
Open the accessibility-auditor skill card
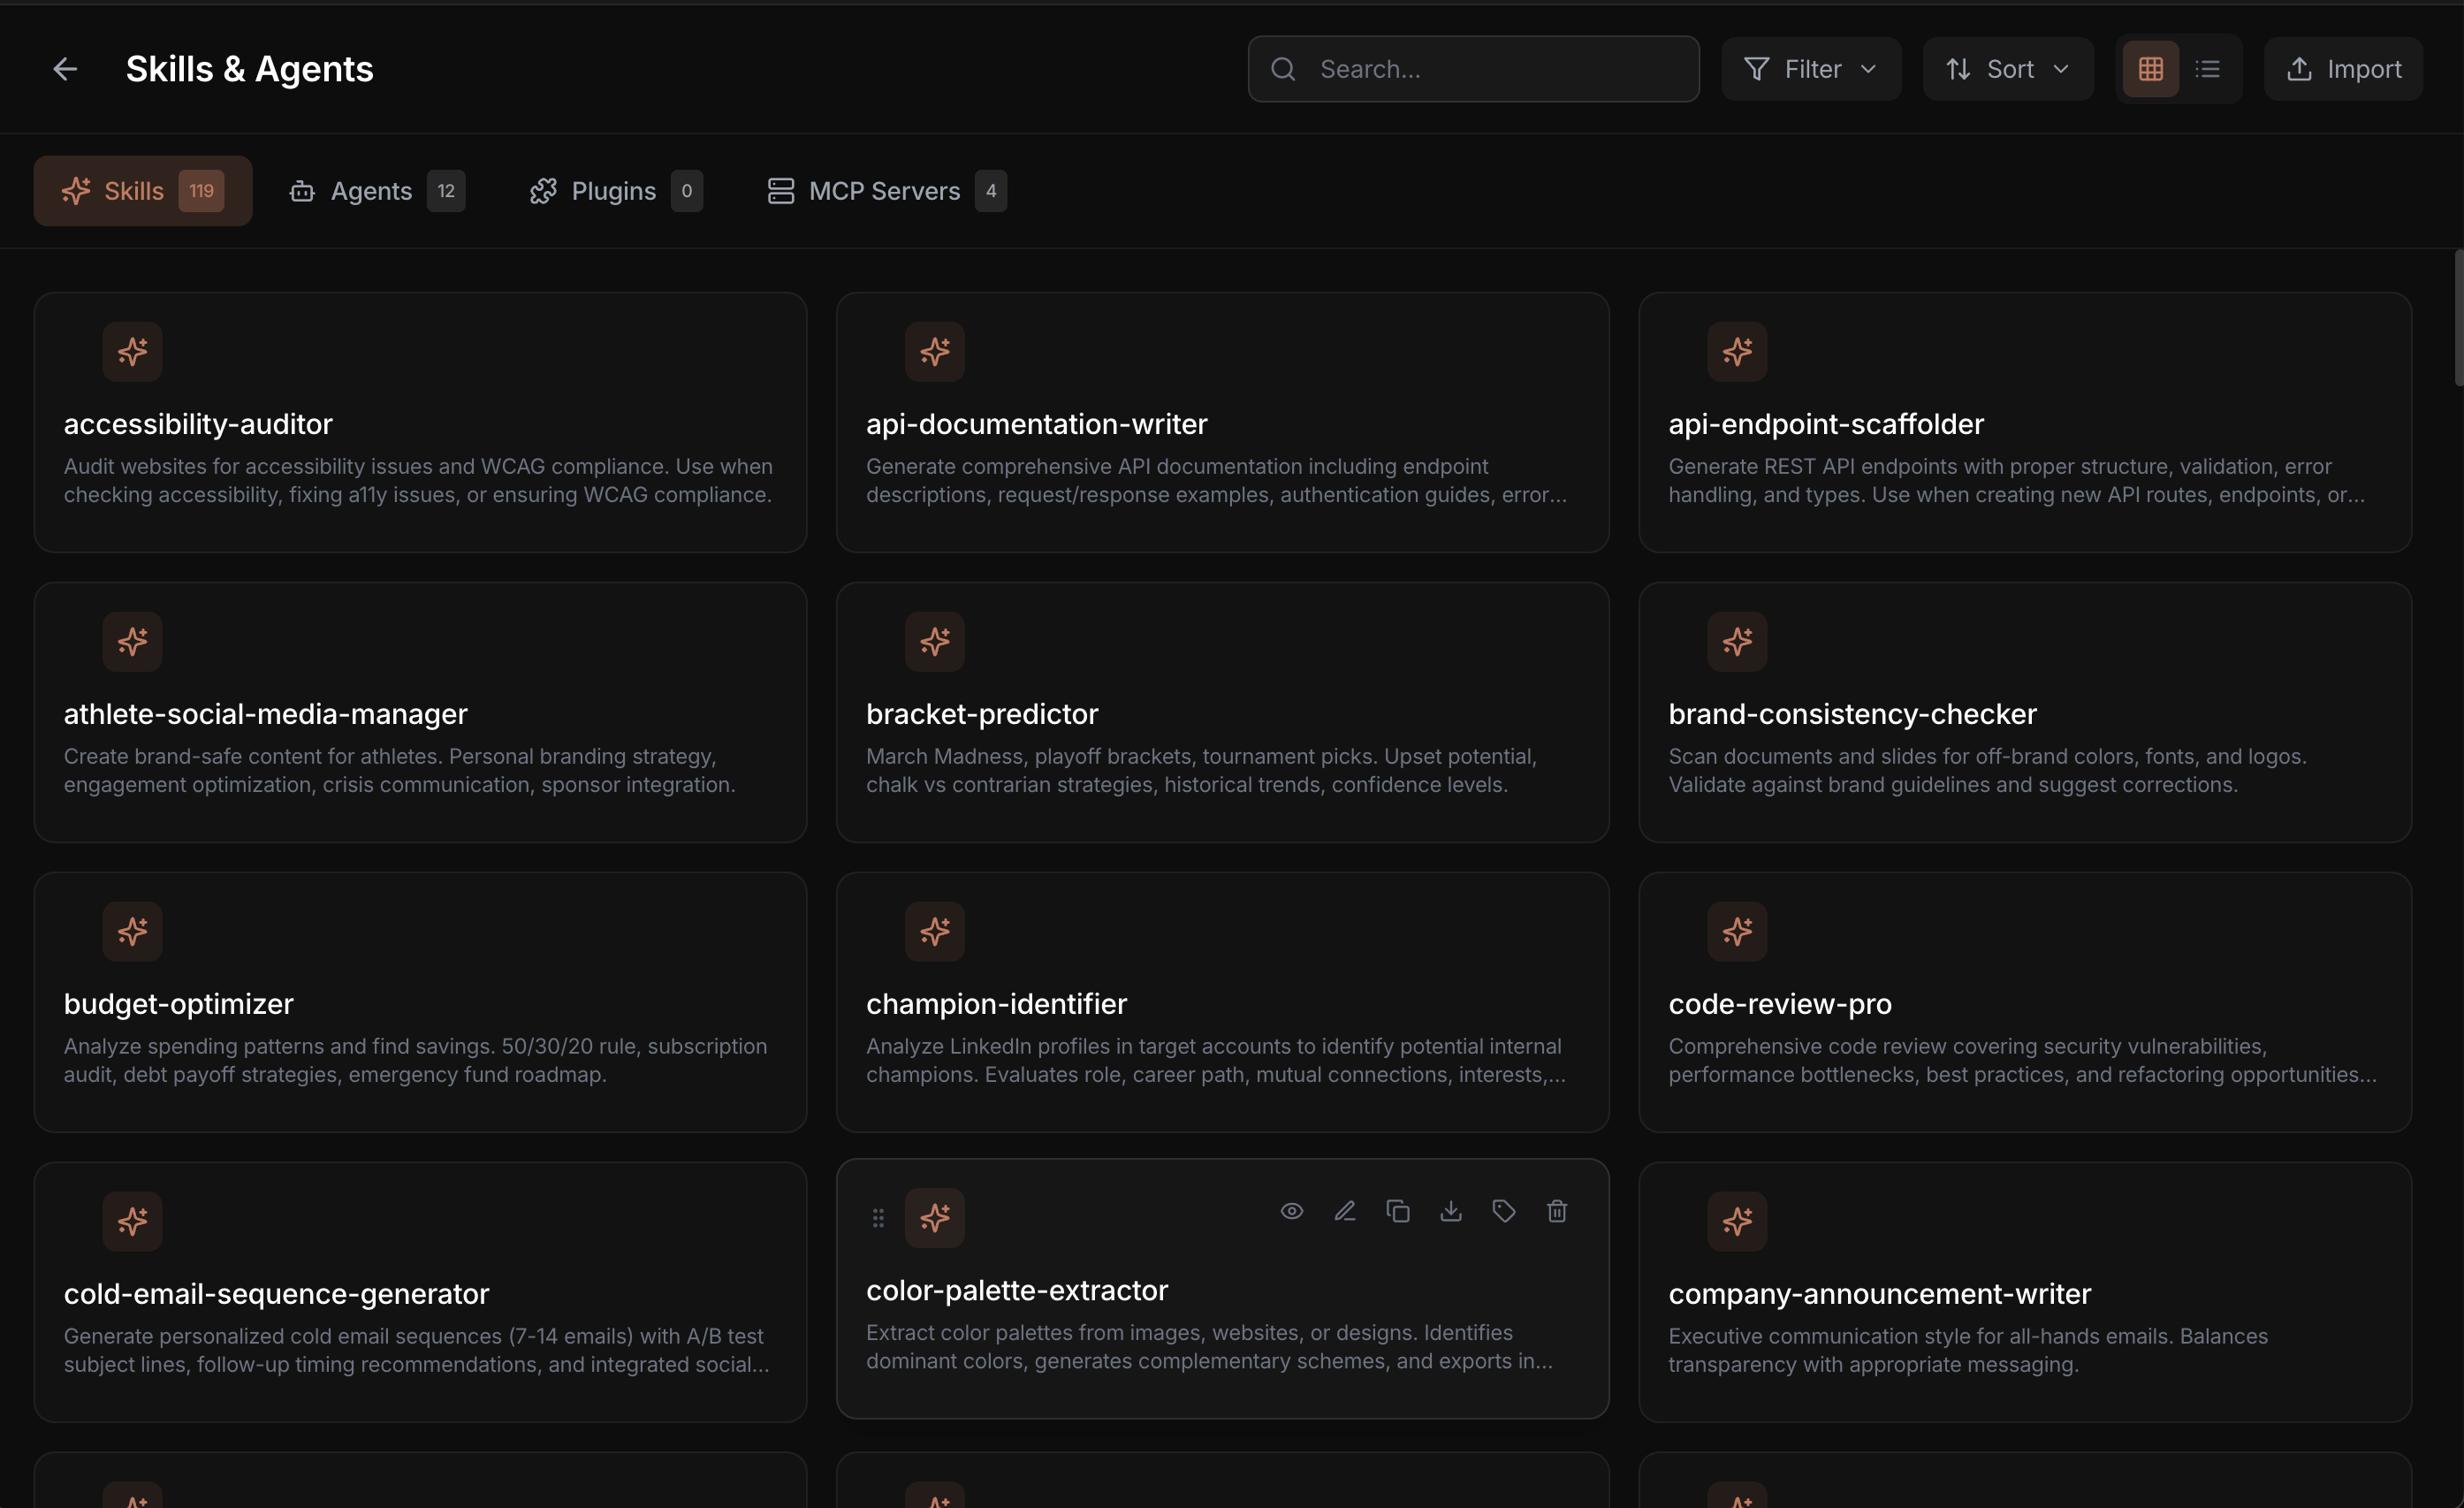(420, 421)
